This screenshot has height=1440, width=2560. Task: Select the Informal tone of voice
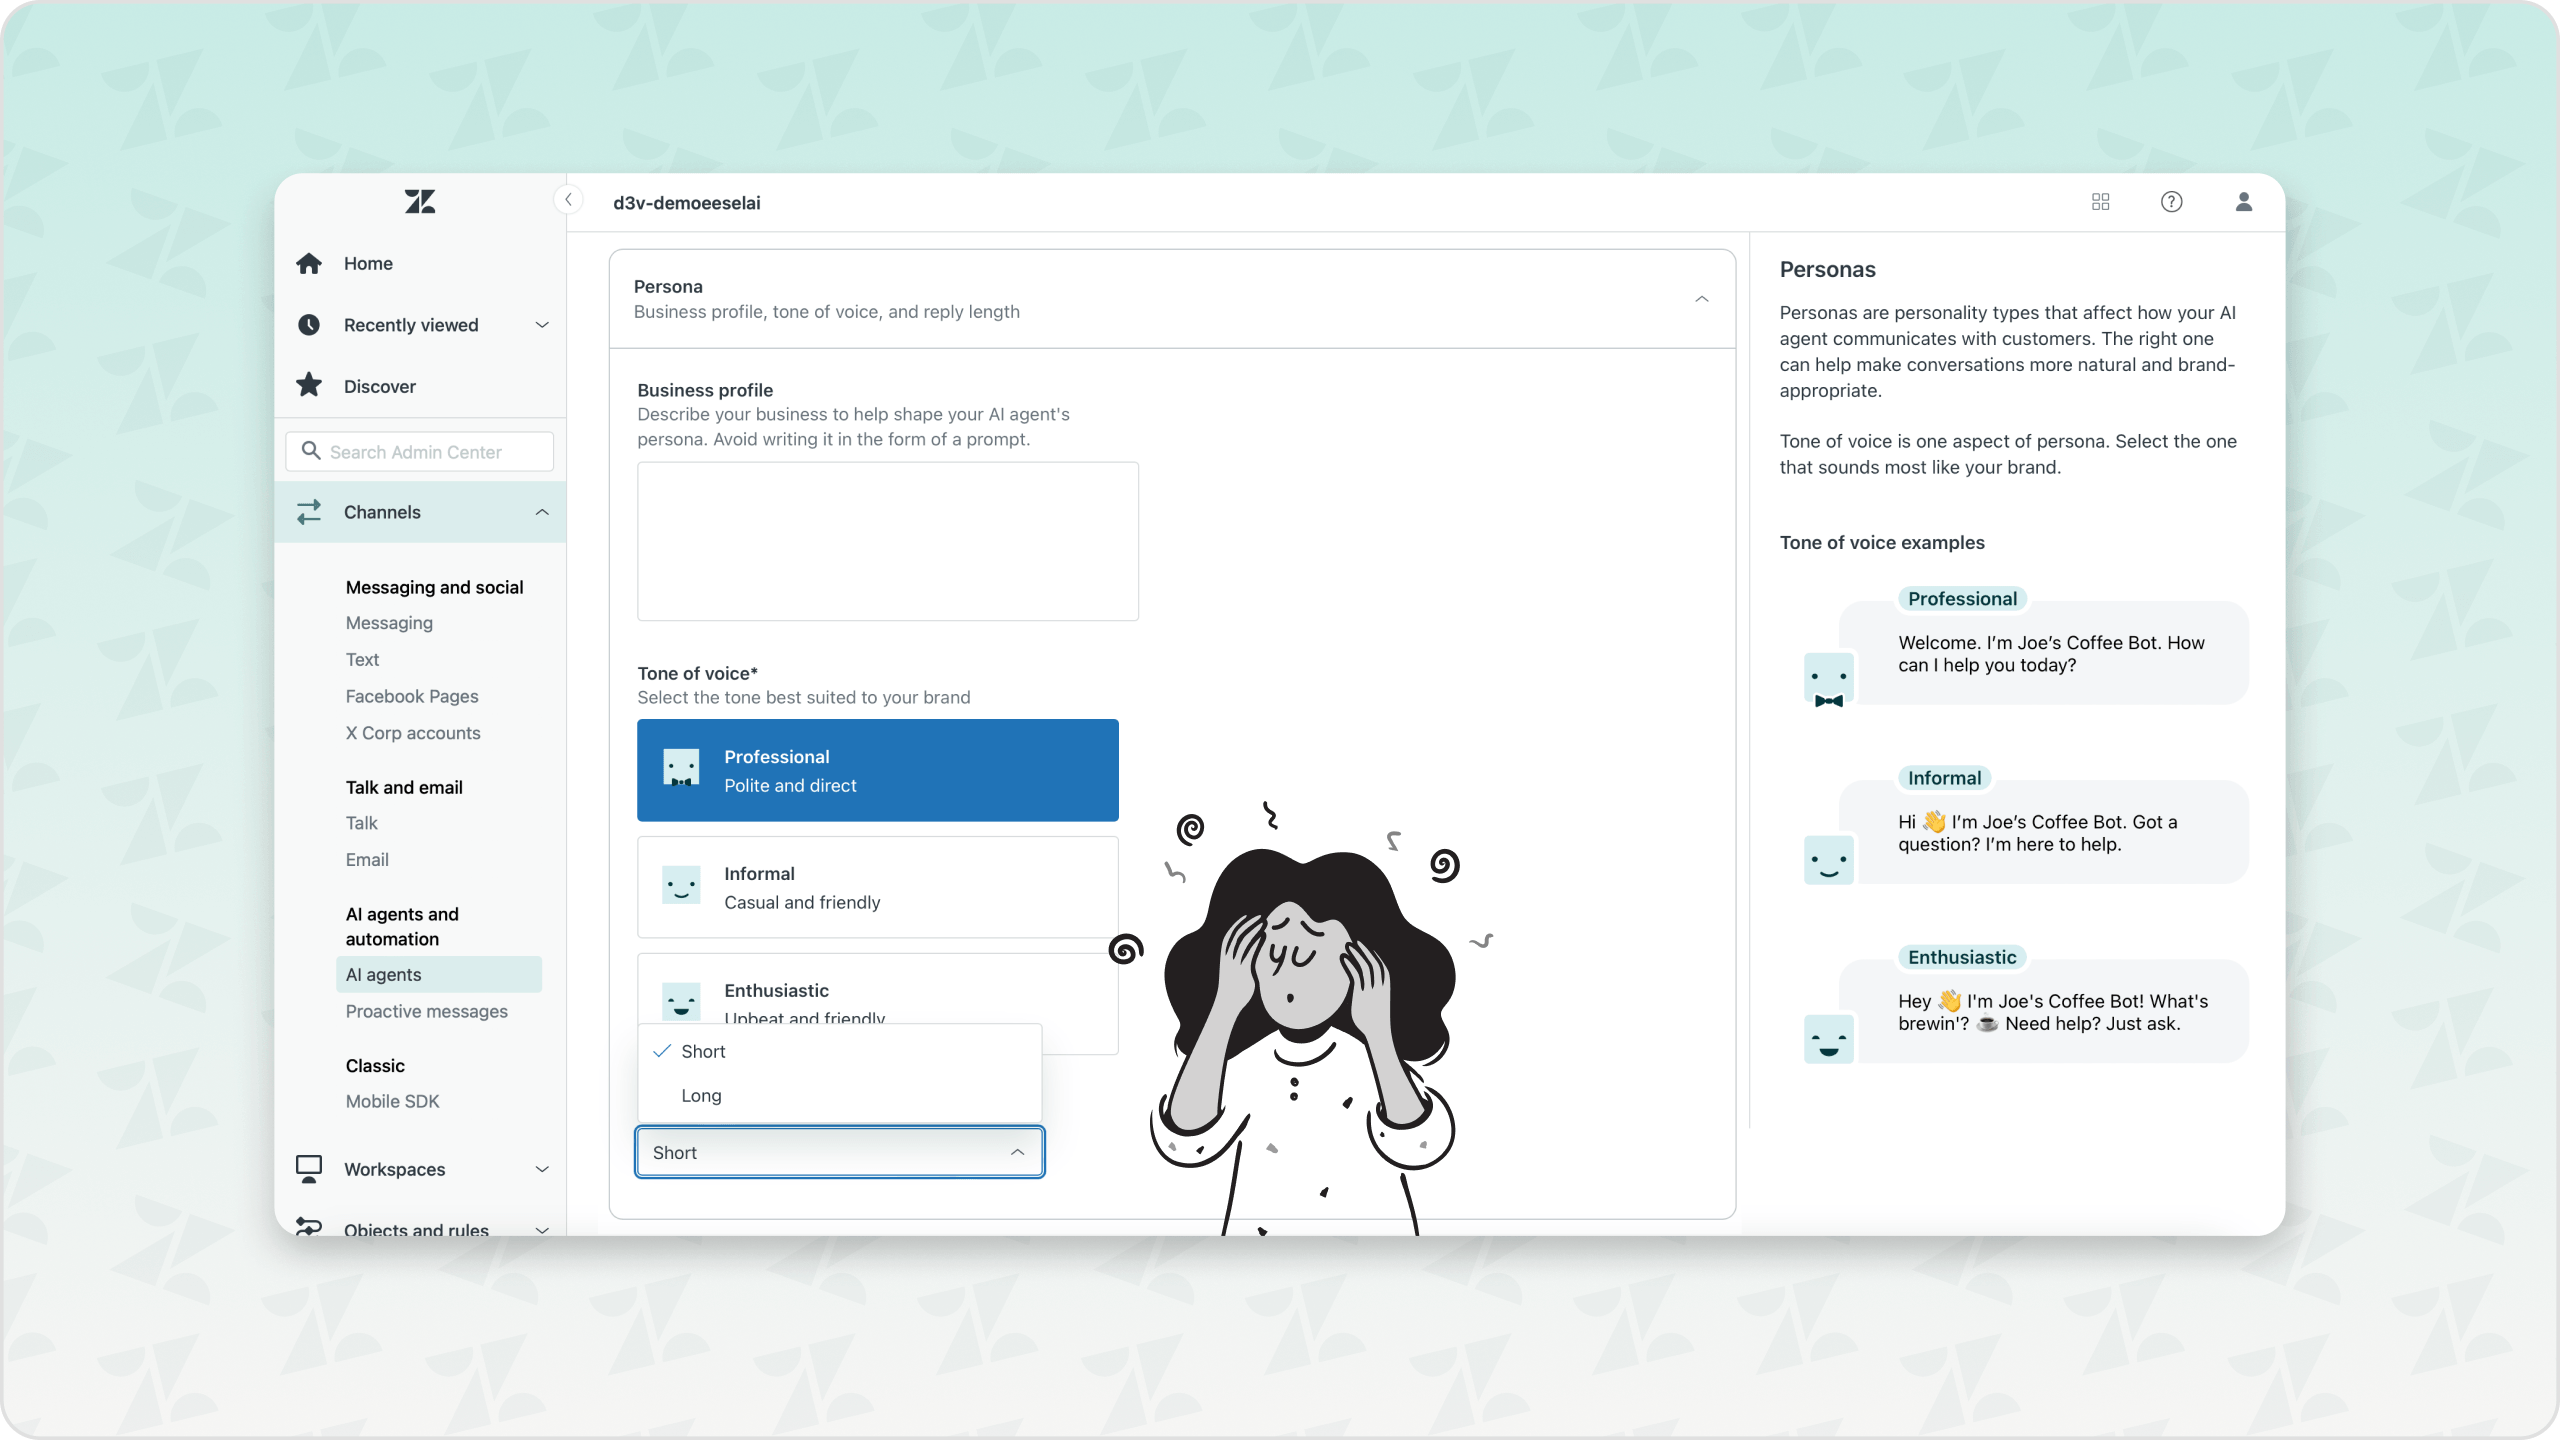[877, 886]
